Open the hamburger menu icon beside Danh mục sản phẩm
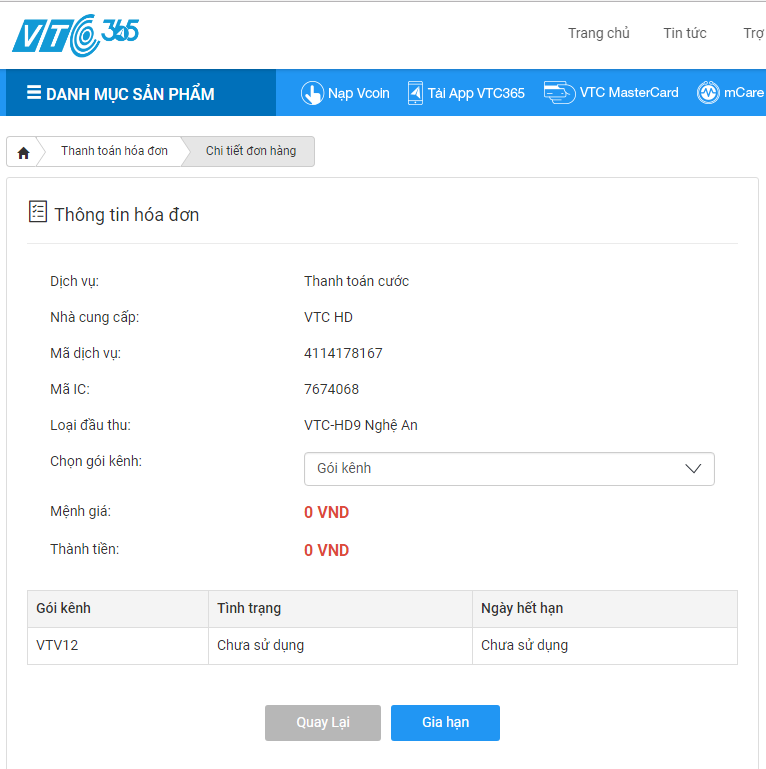 click(34, 92)
